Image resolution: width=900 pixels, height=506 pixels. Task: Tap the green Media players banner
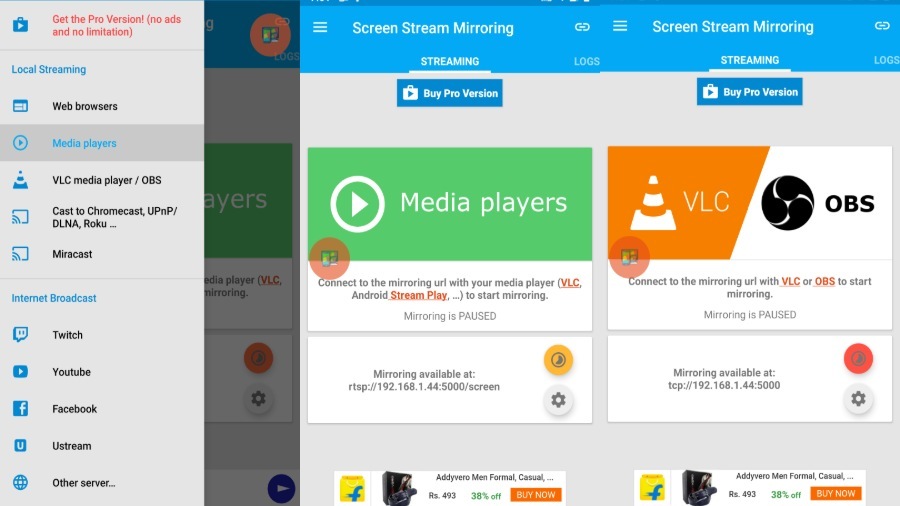click(x=449, y=204)
